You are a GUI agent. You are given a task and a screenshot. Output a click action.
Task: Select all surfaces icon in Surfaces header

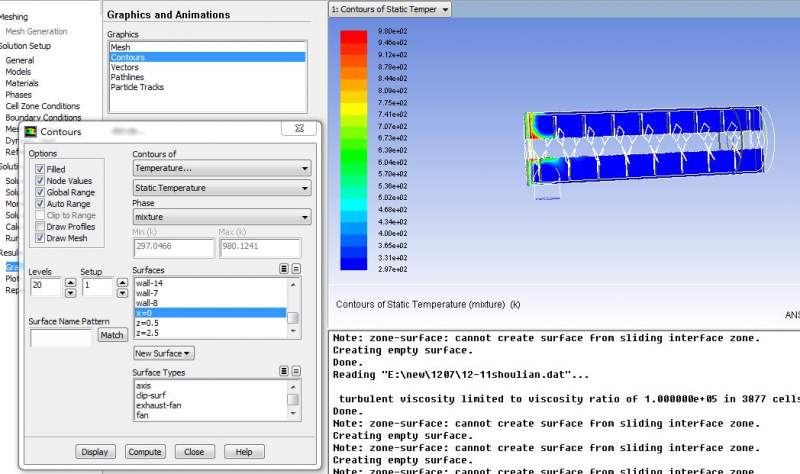point(284,269)
